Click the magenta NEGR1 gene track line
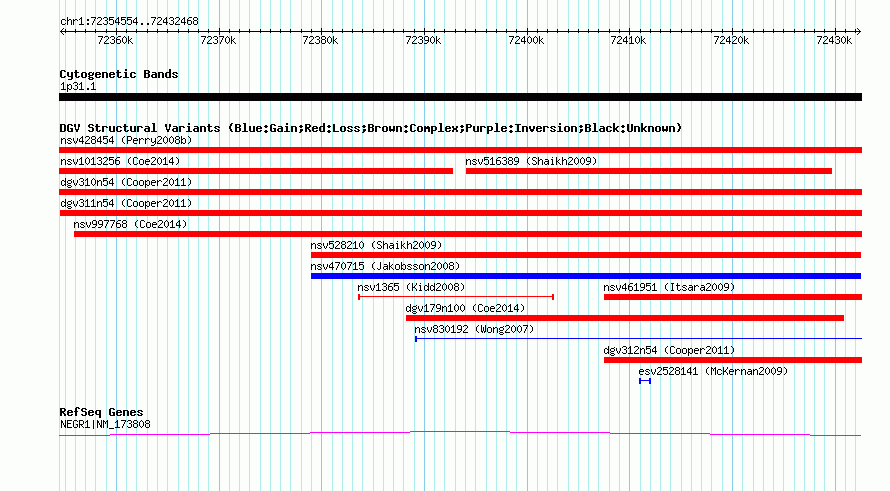 click(460, 434)
